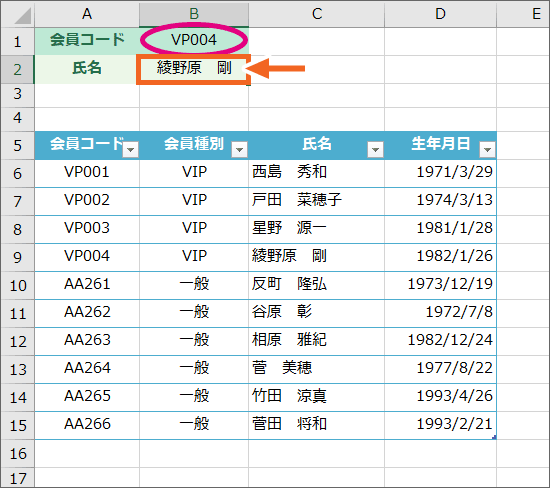This screenshot has width=550, height=488.
Task: Click the name cell 戸田 菜穂子
Action: coord(317,200)
